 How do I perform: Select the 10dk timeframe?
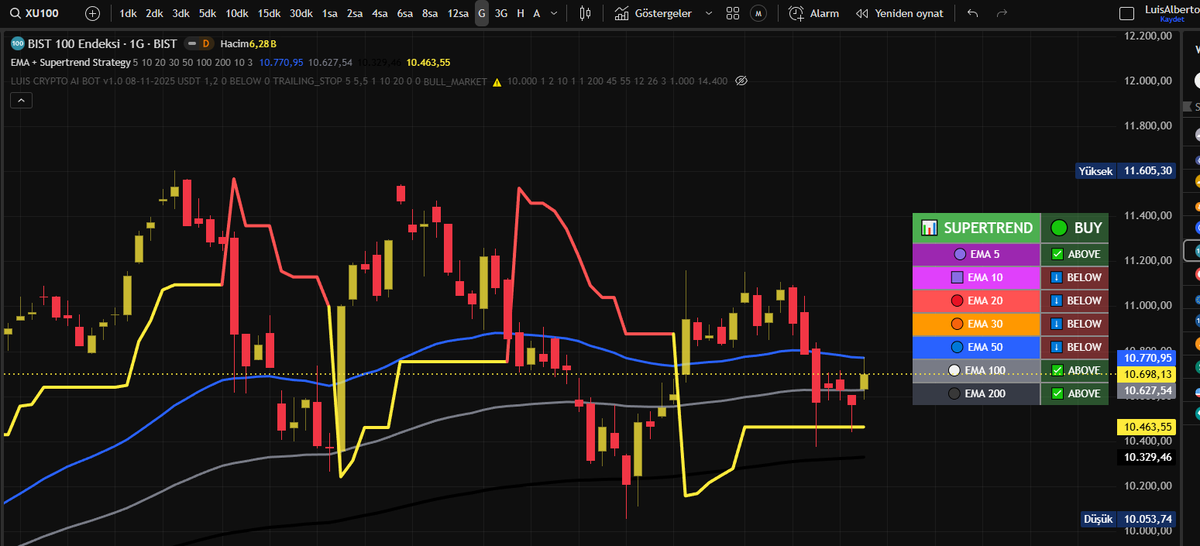[237, 14]
